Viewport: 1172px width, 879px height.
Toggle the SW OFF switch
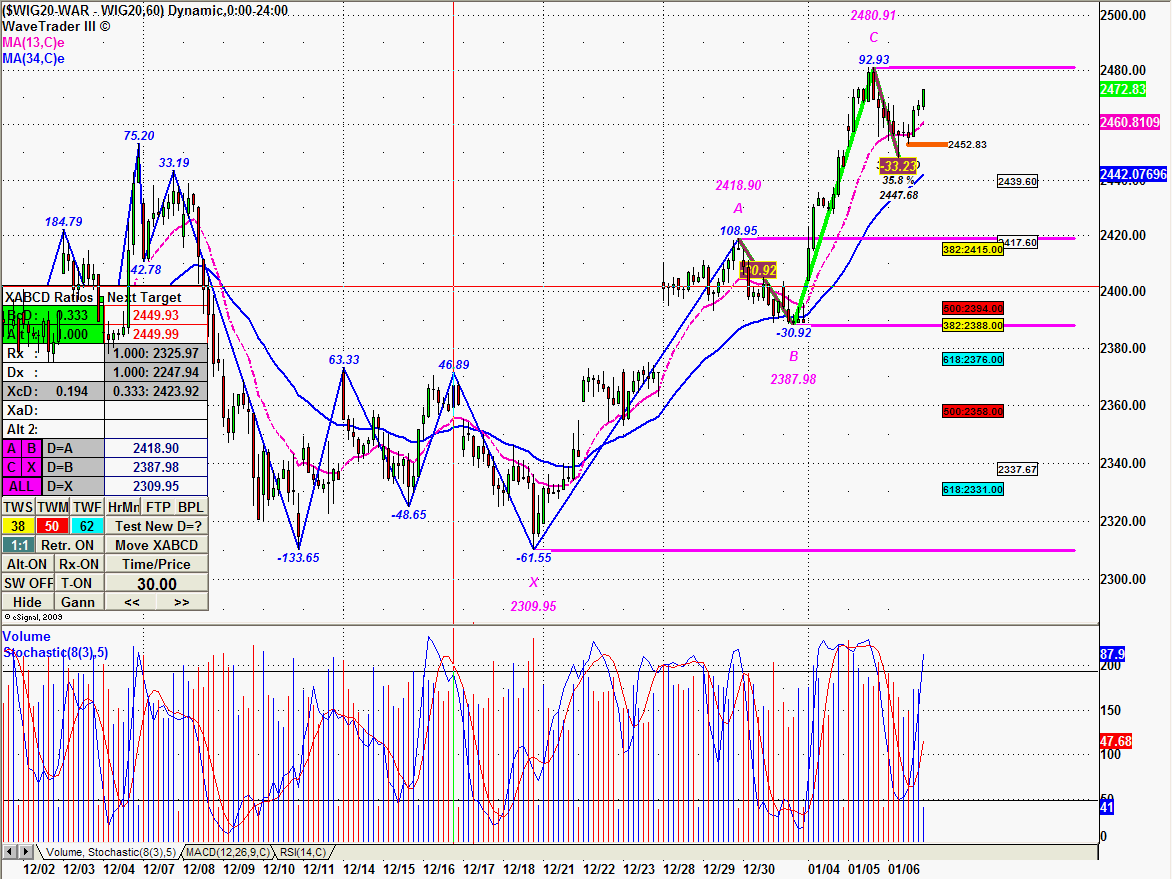pos(27,583)
